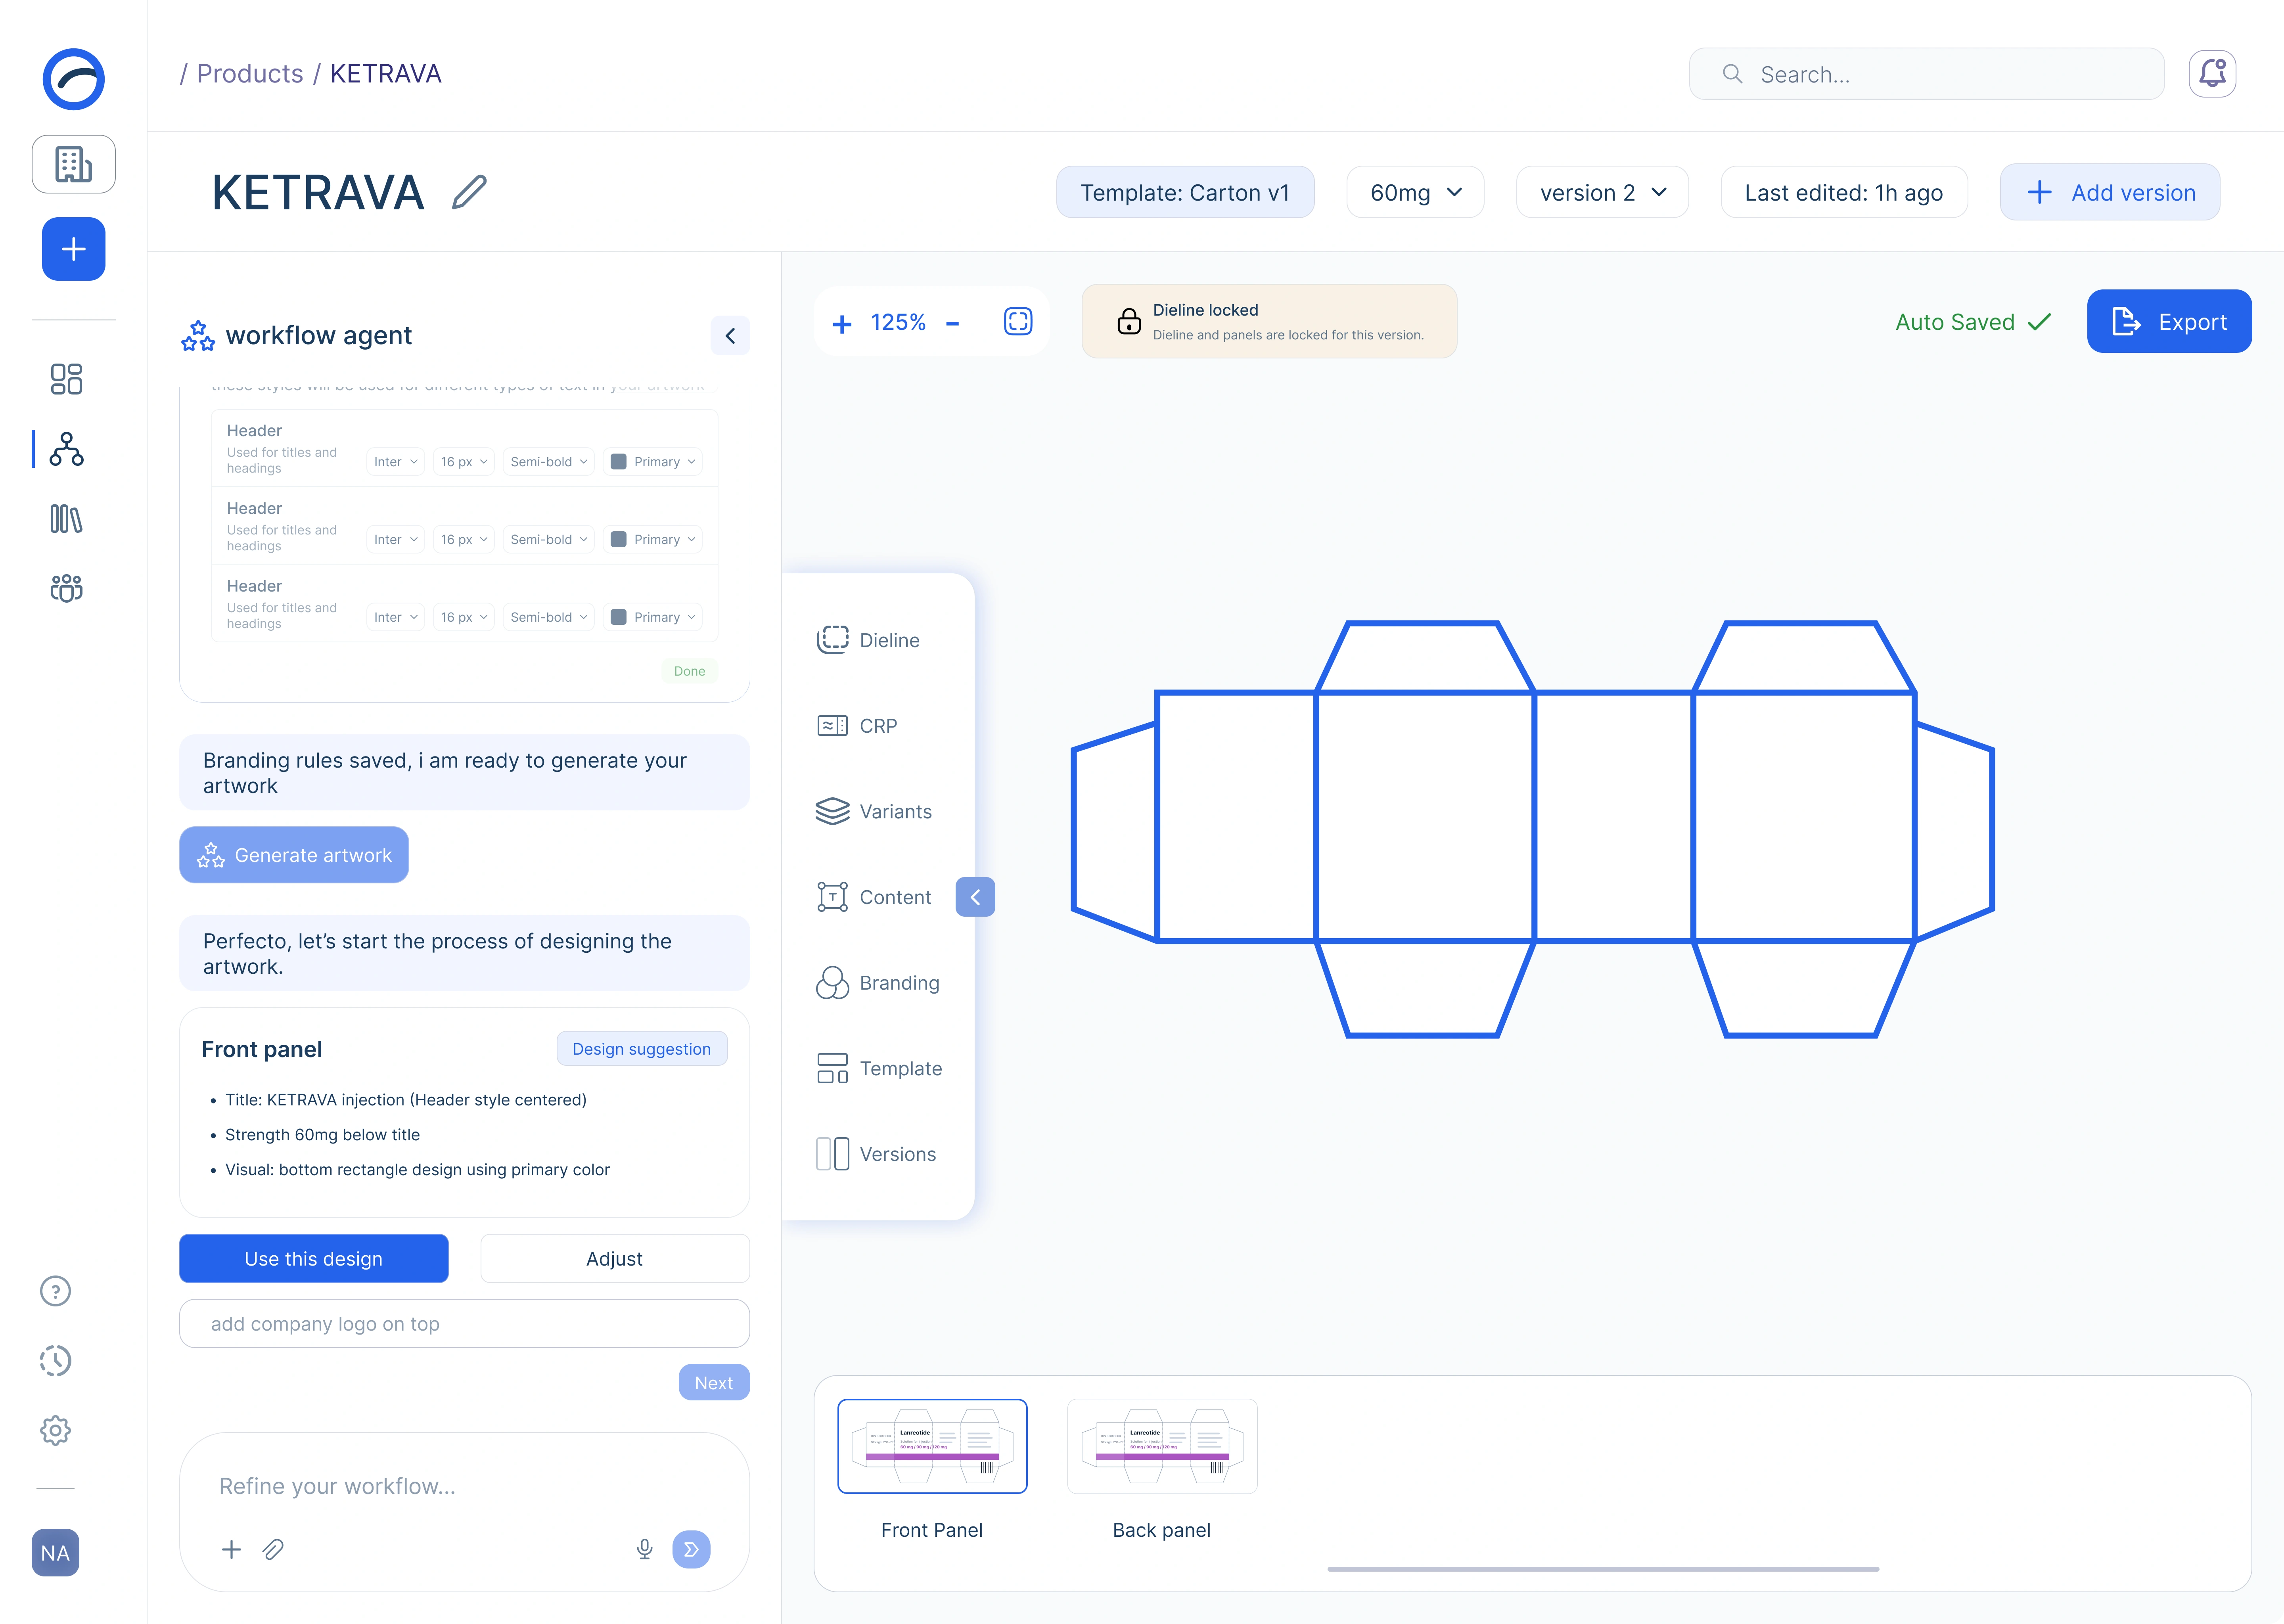Select the CRP menu item
This screenshot has height=1624, width=2284.
coord(857,726)
